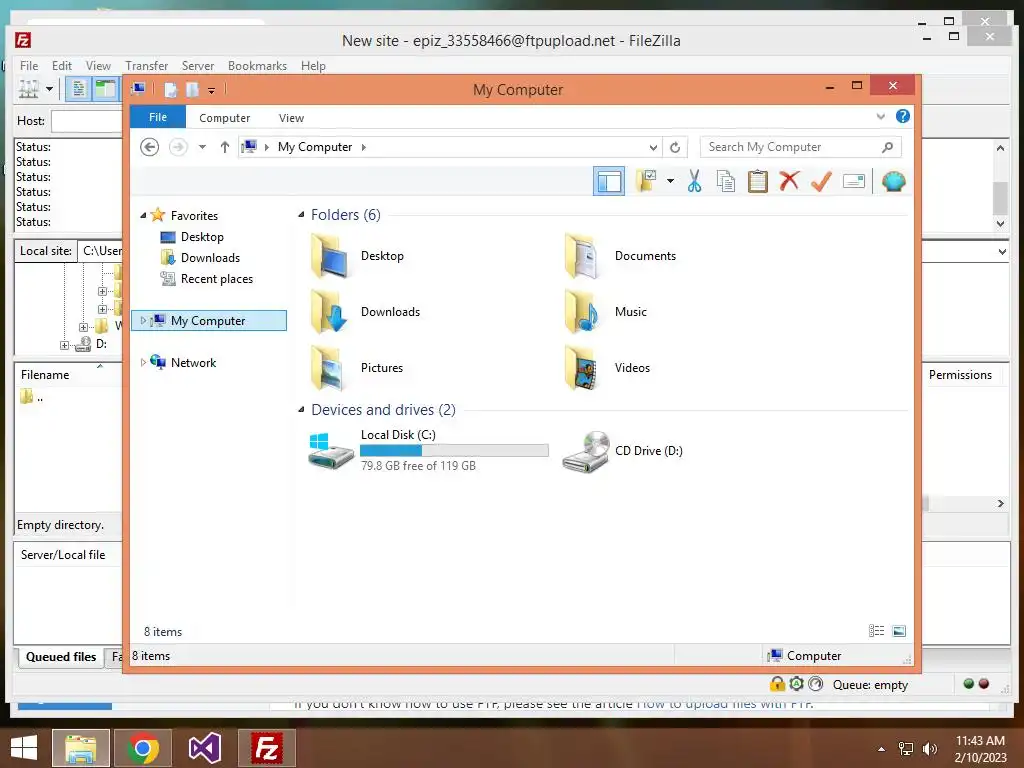Expand the My Computer tree node arrow

pyautogui.click(x=143, y=321)
